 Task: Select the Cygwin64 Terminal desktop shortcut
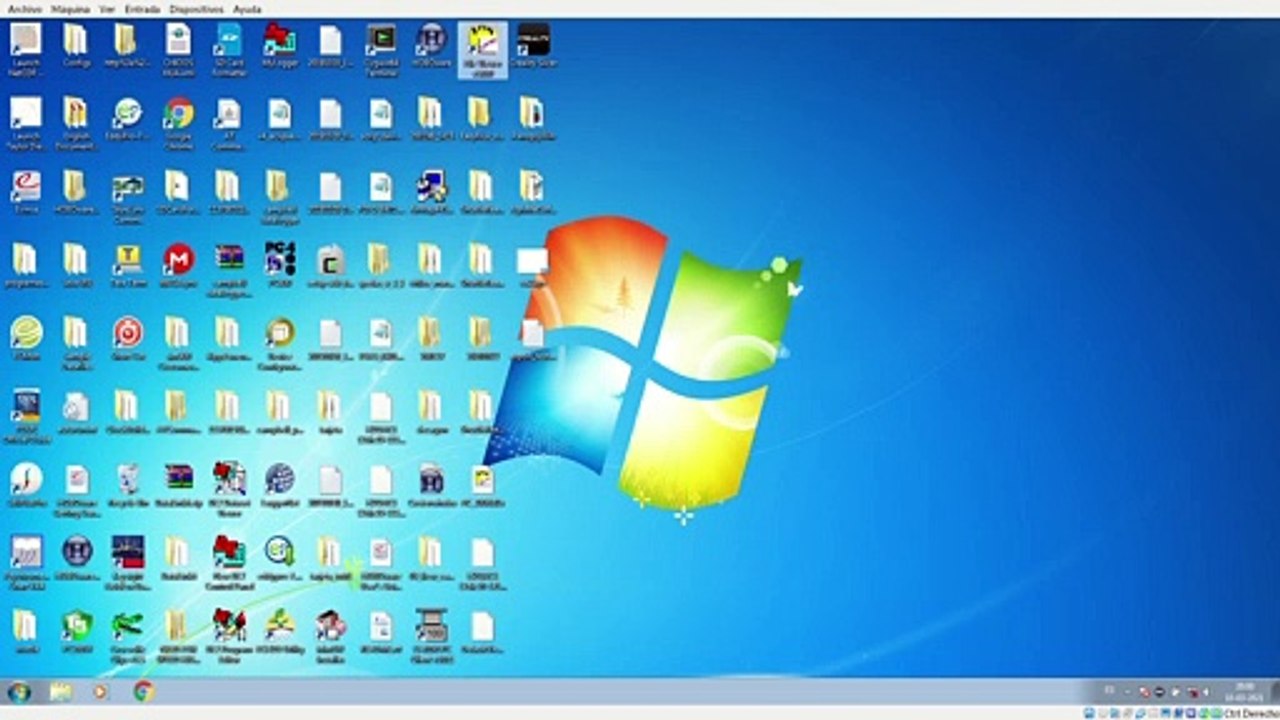[x=381, y=50]
